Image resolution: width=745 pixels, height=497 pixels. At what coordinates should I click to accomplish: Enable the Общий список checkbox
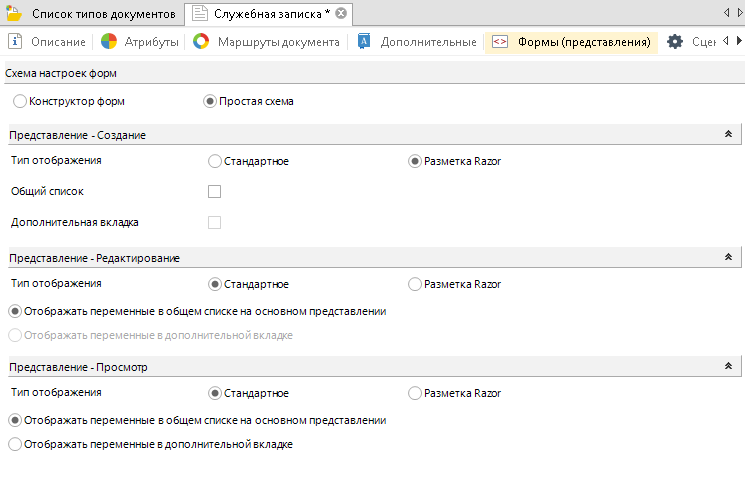click(x=214, y=191)
